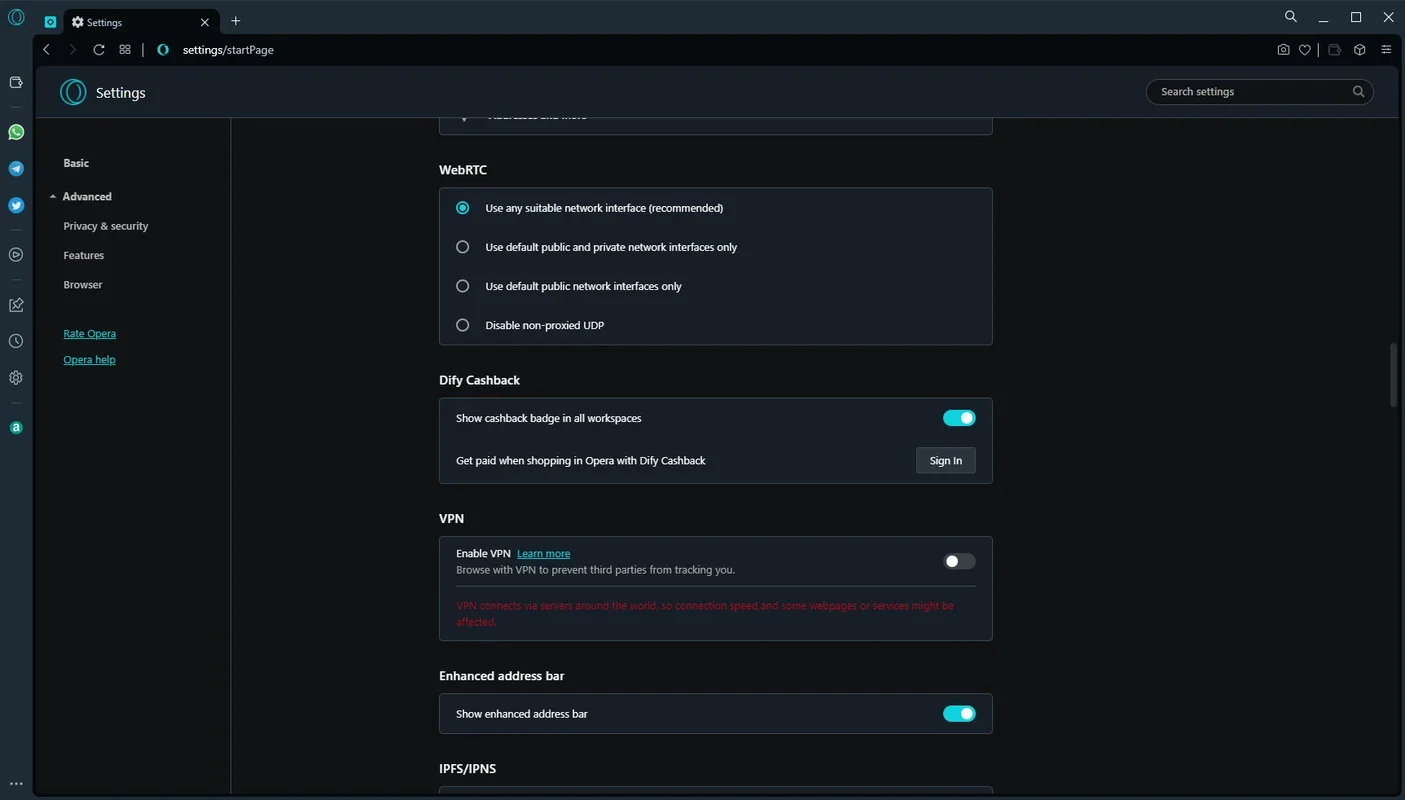Open the Speed Dial grid icon
Screen dimensions: 1405x800
tap(125, 49)
